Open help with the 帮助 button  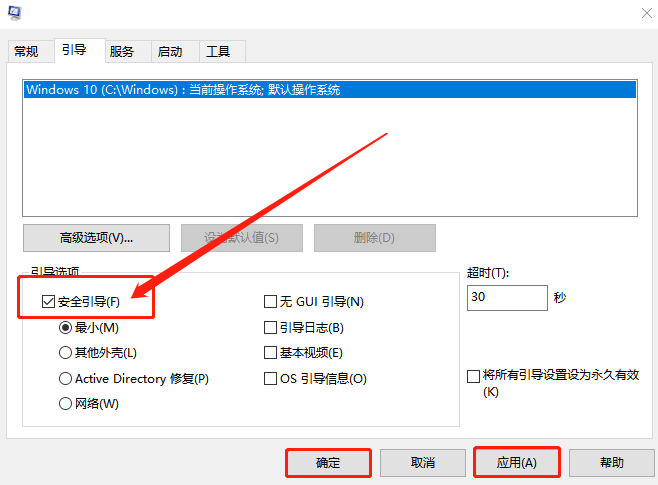tap(611, 463)
